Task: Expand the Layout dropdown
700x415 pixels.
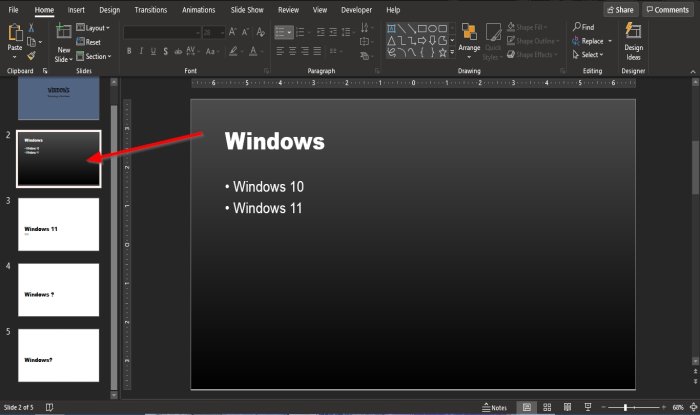Action: coord(93,28)
